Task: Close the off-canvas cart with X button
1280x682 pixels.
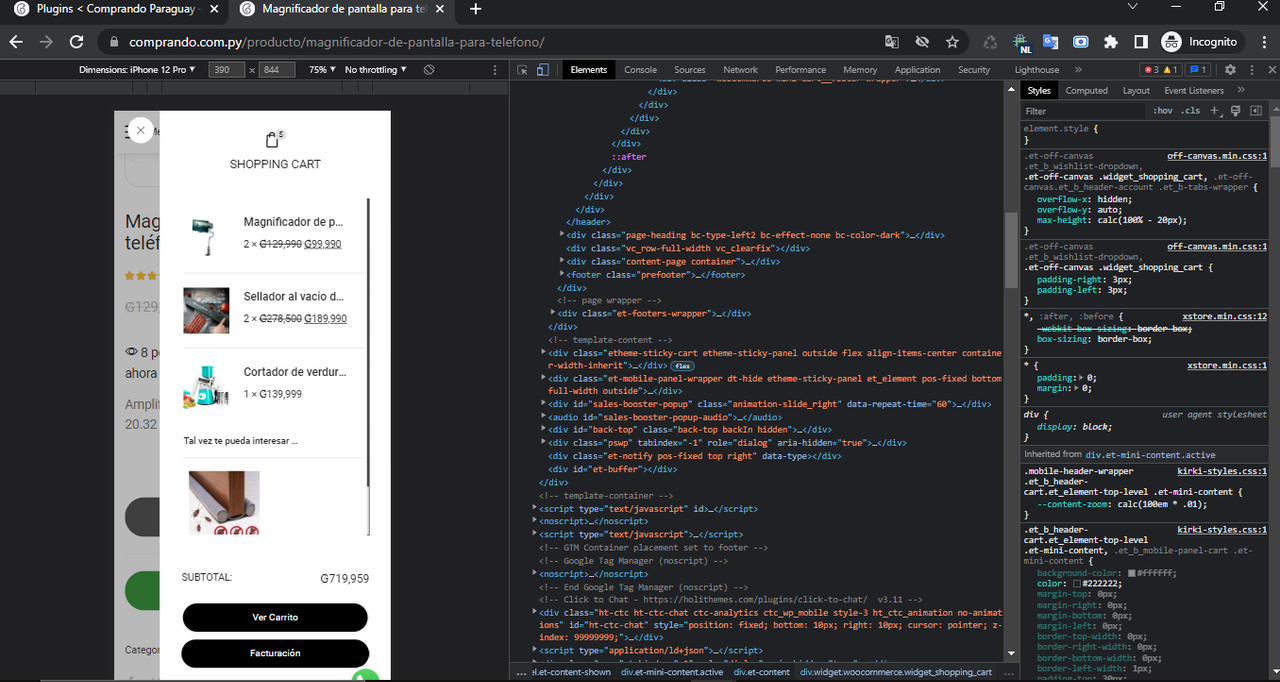Action: [141, 130]
